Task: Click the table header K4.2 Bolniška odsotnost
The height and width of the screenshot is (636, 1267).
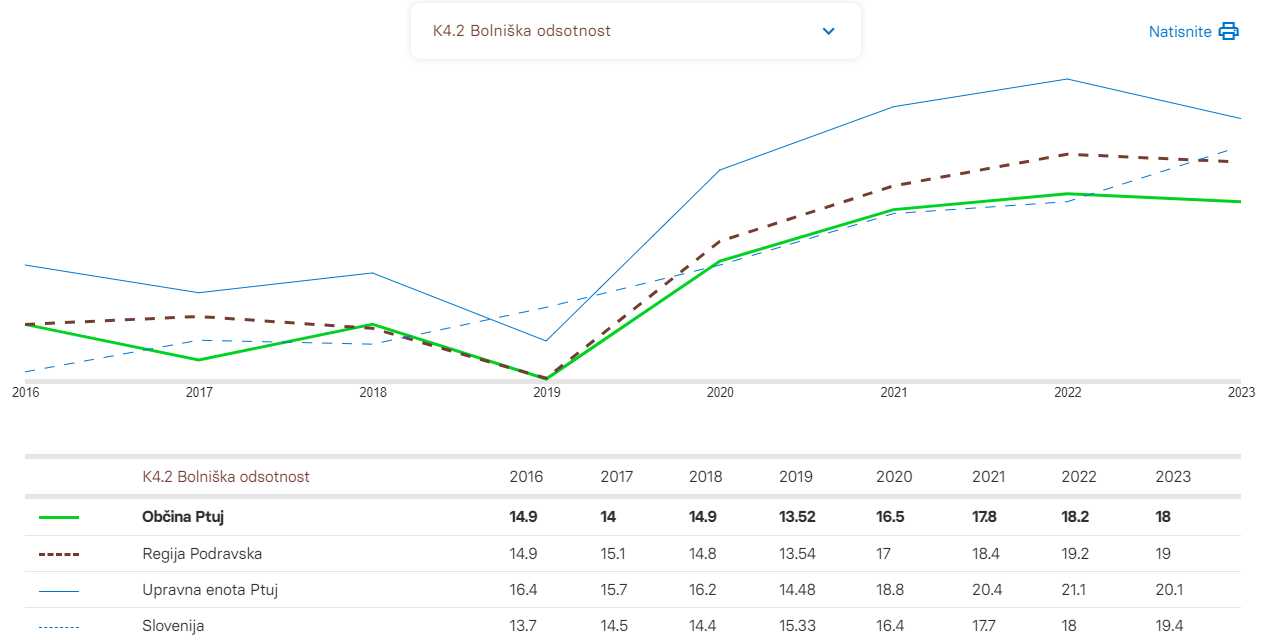Action: tap(226, 477)
